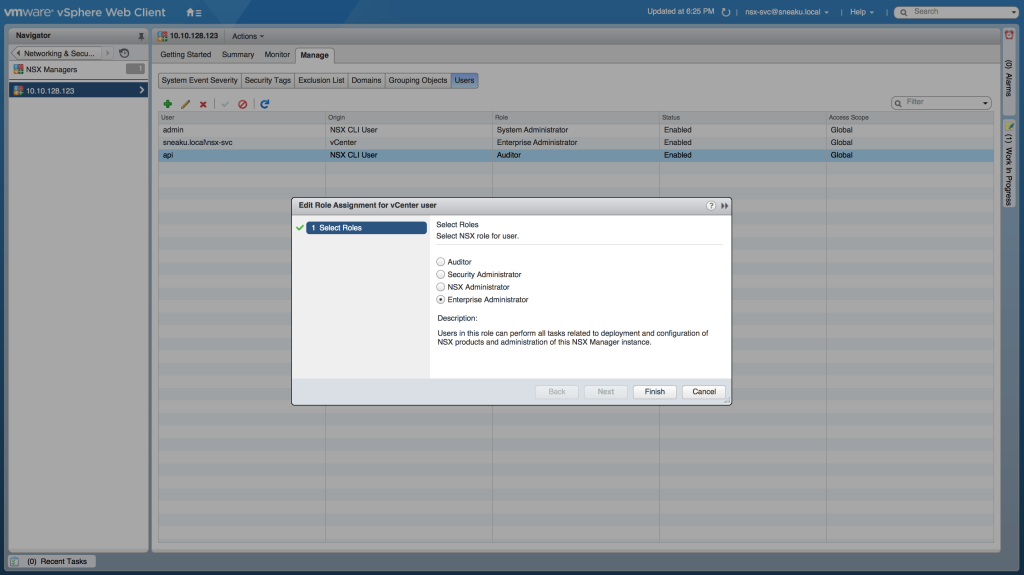Viewport: 1024px width, 575px height.
Task: Open the home menu icon
Action: coord(193,12)
